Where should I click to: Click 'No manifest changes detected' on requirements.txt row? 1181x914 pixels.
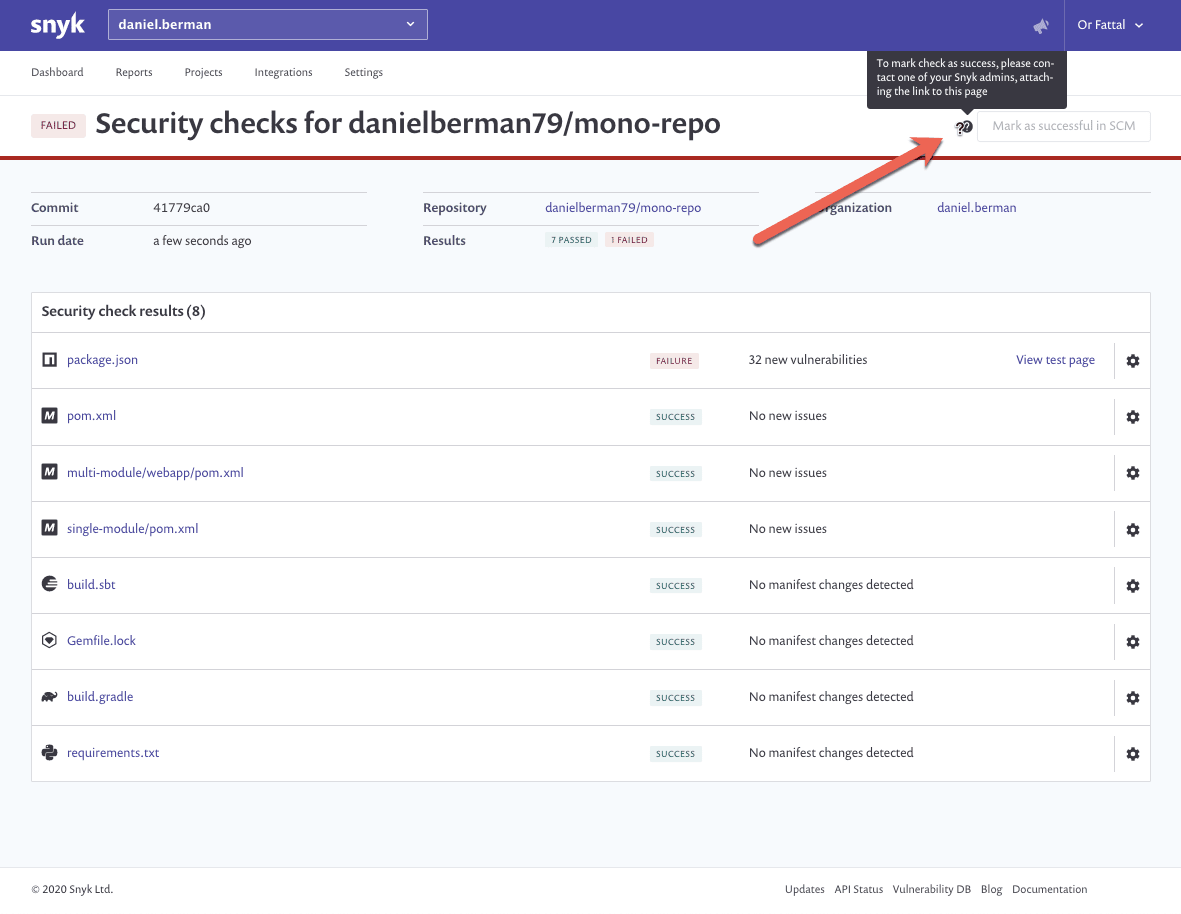pyautogui.click(x=831, y=753)
